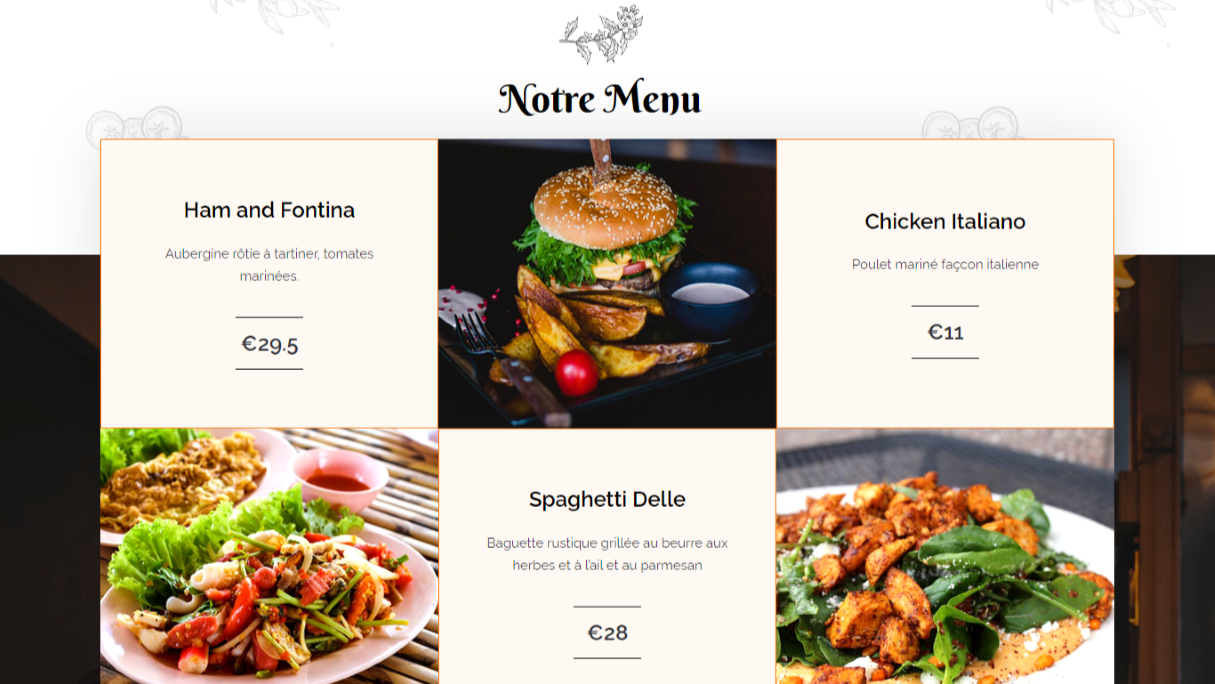This screenshot has width=1215, height=684.
Task: Select the grilled chicken spinach salad photo
Action: [x=945, y=556]
